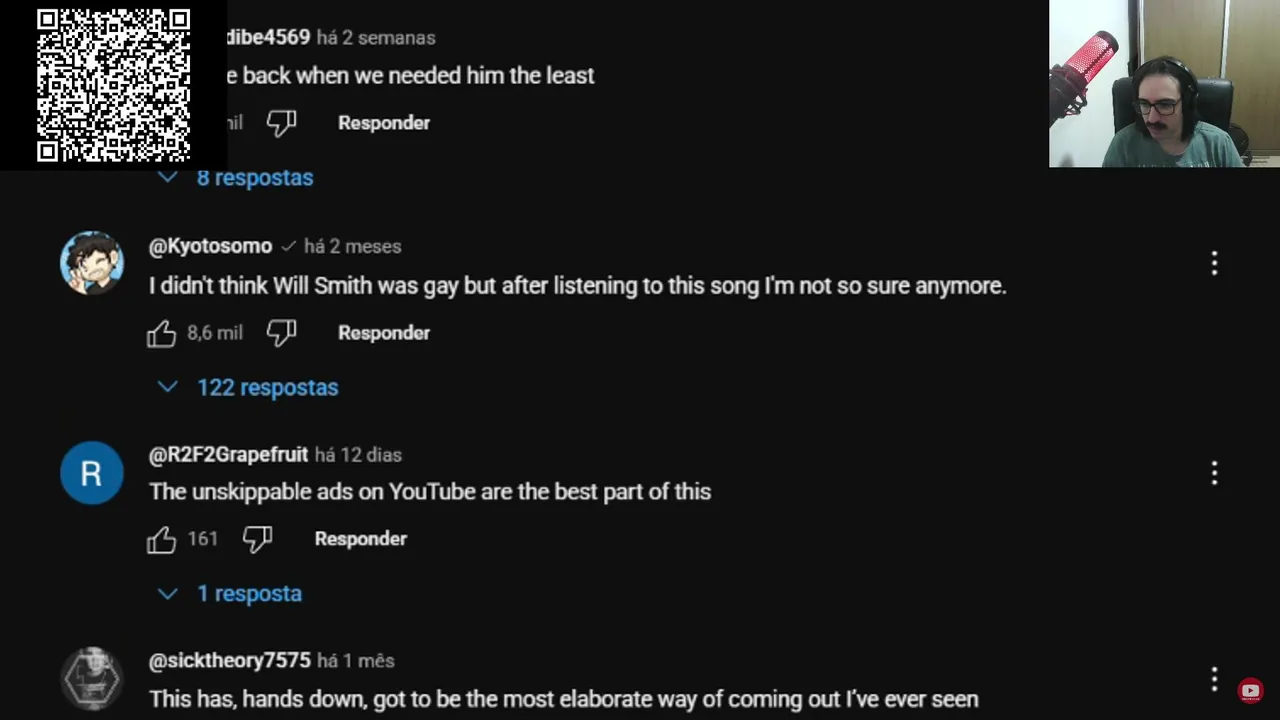Click the Kyotosomo profile avatar

92,264
